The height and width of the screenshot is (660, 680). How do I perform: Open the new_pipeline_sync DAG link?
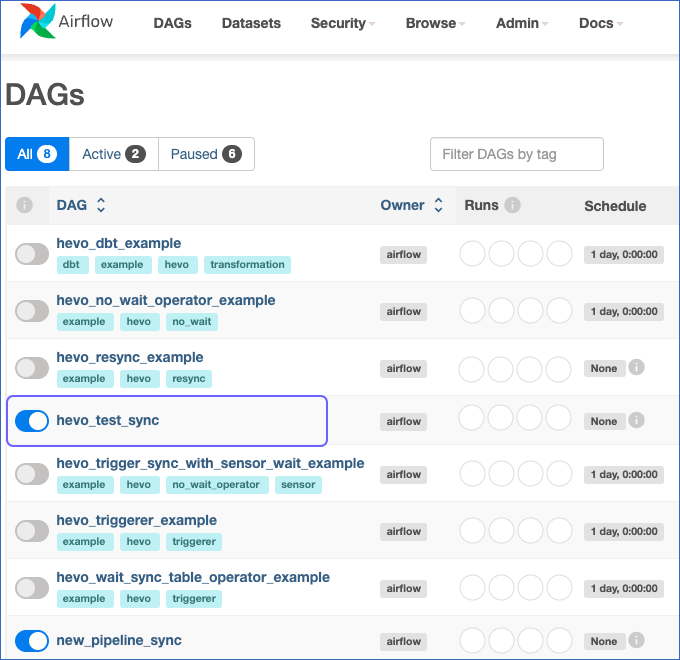pos(119,640)
